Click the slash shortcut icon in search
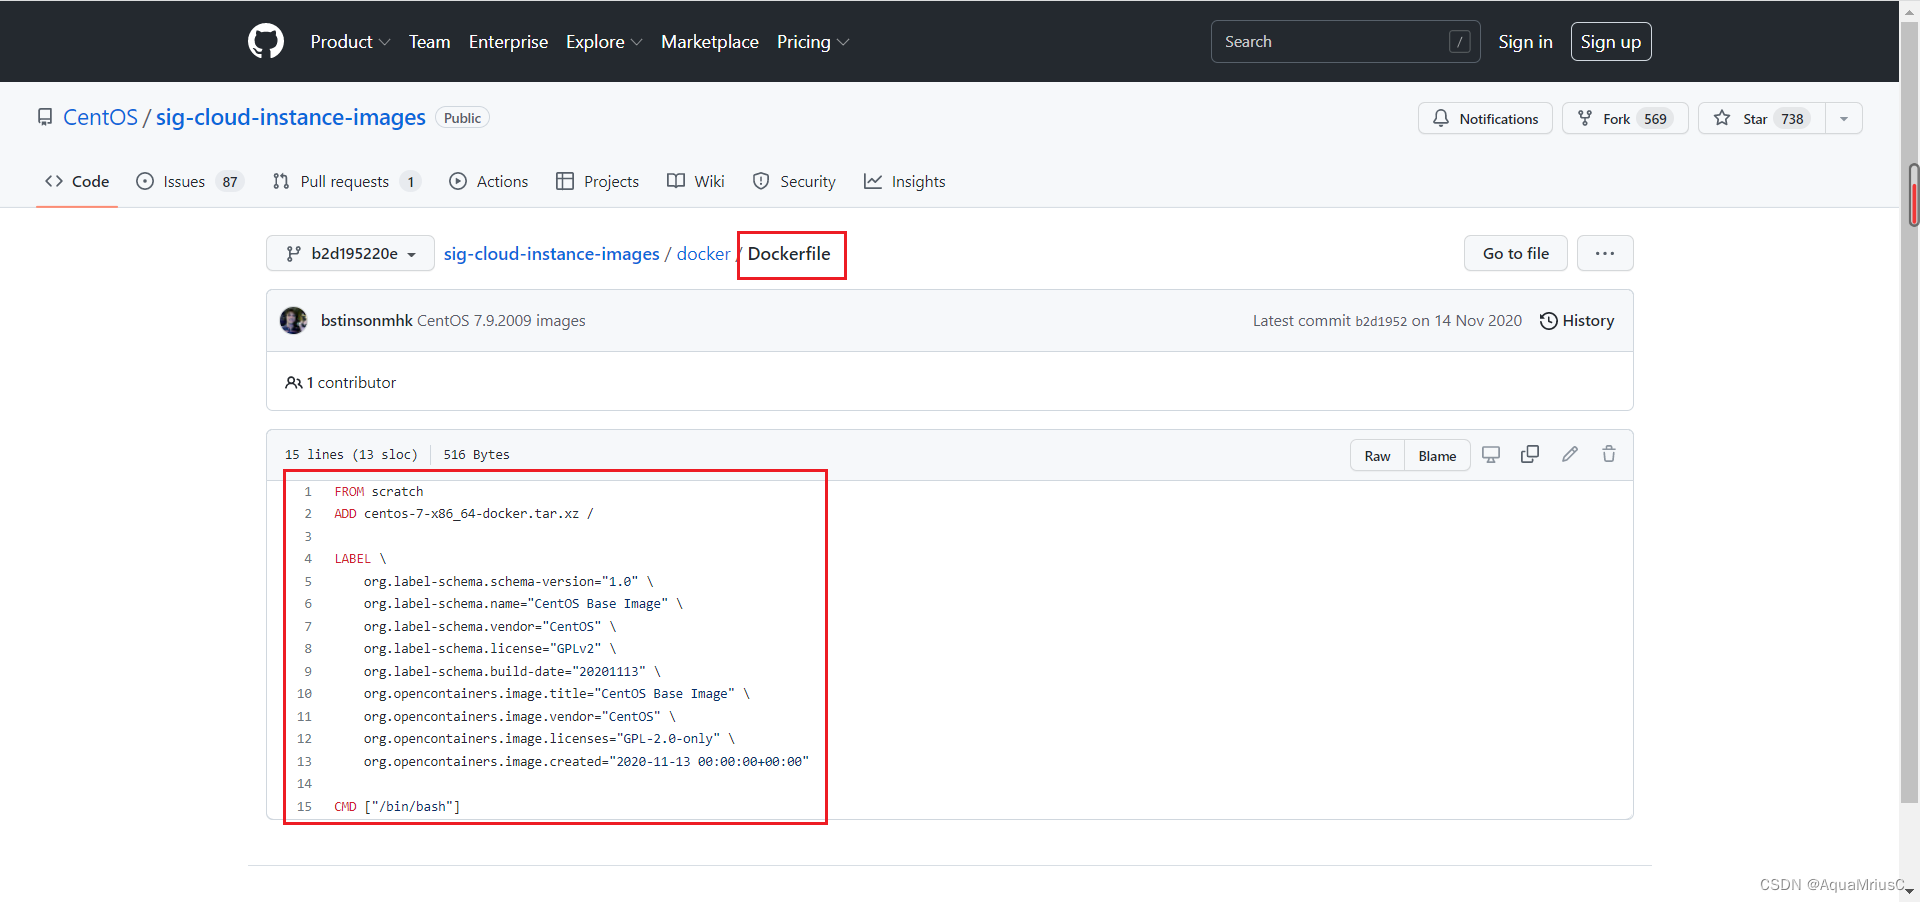Viewport: 1920px width, 902px height. 1460,42
